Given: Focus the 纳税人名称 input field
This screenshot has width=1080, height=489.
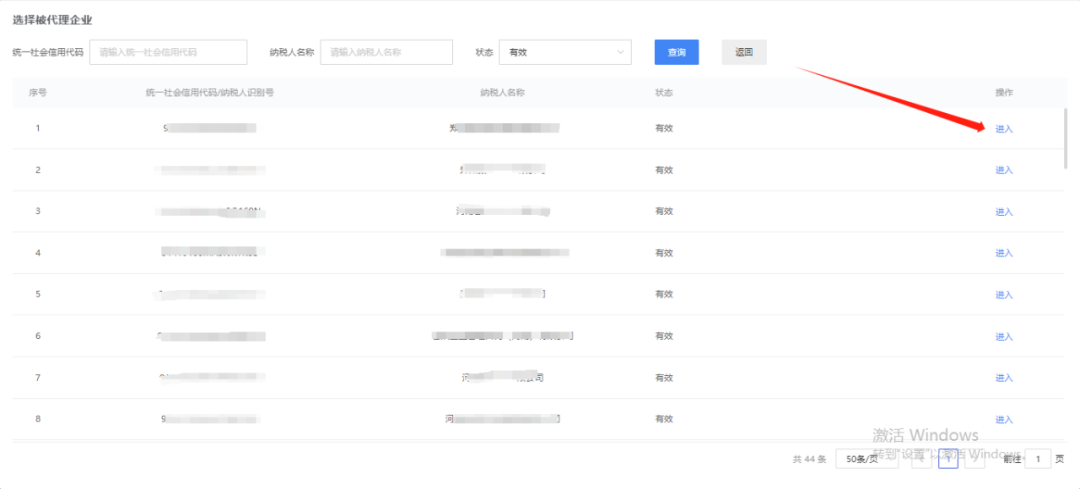Looking at the screenshot, I should pyautogui.click(x=386, y=52).
